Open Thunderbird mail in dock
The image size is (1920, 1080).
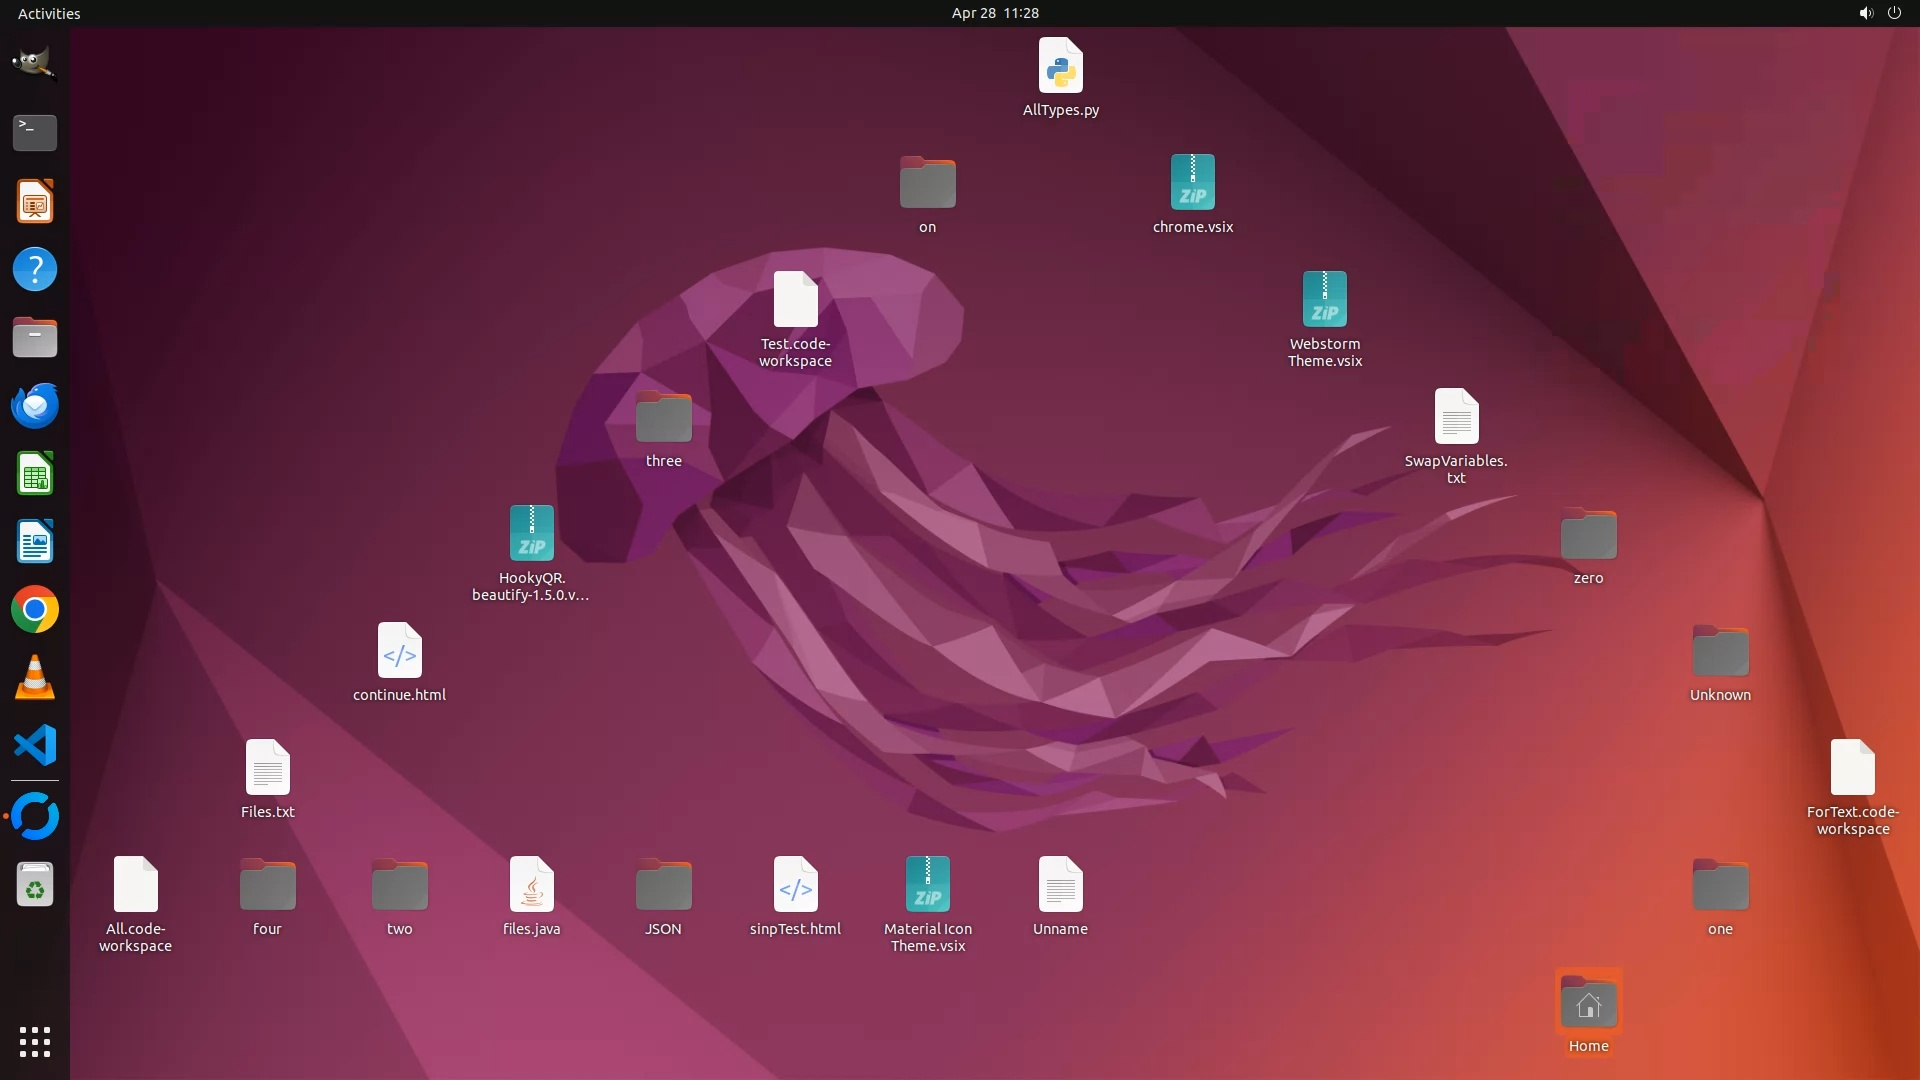tap(34, 406)
